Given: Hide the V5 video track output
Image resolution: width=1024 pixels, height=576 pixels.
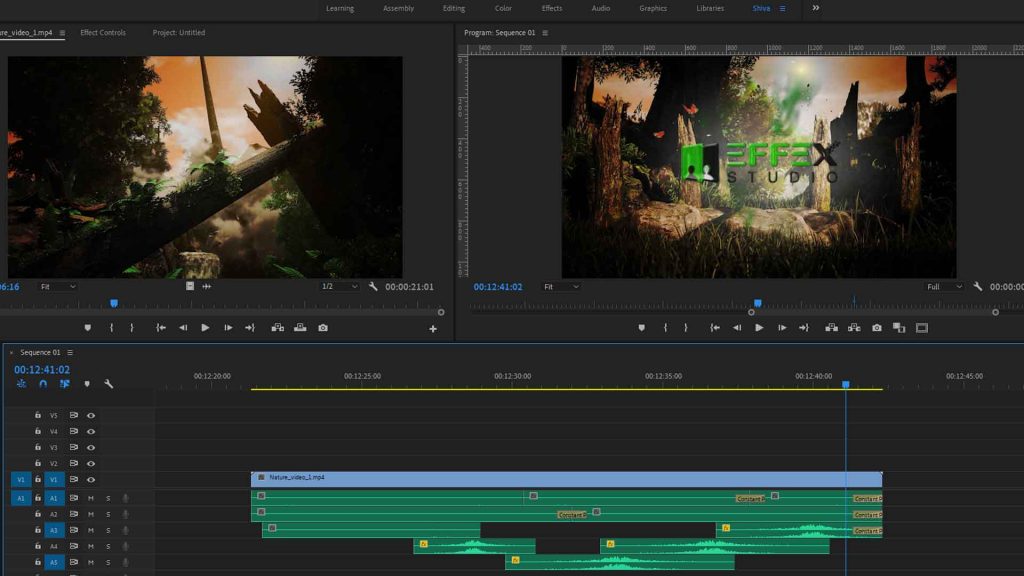Looking at the screenshot, I should pyautogui.click(x=91, y=415).
